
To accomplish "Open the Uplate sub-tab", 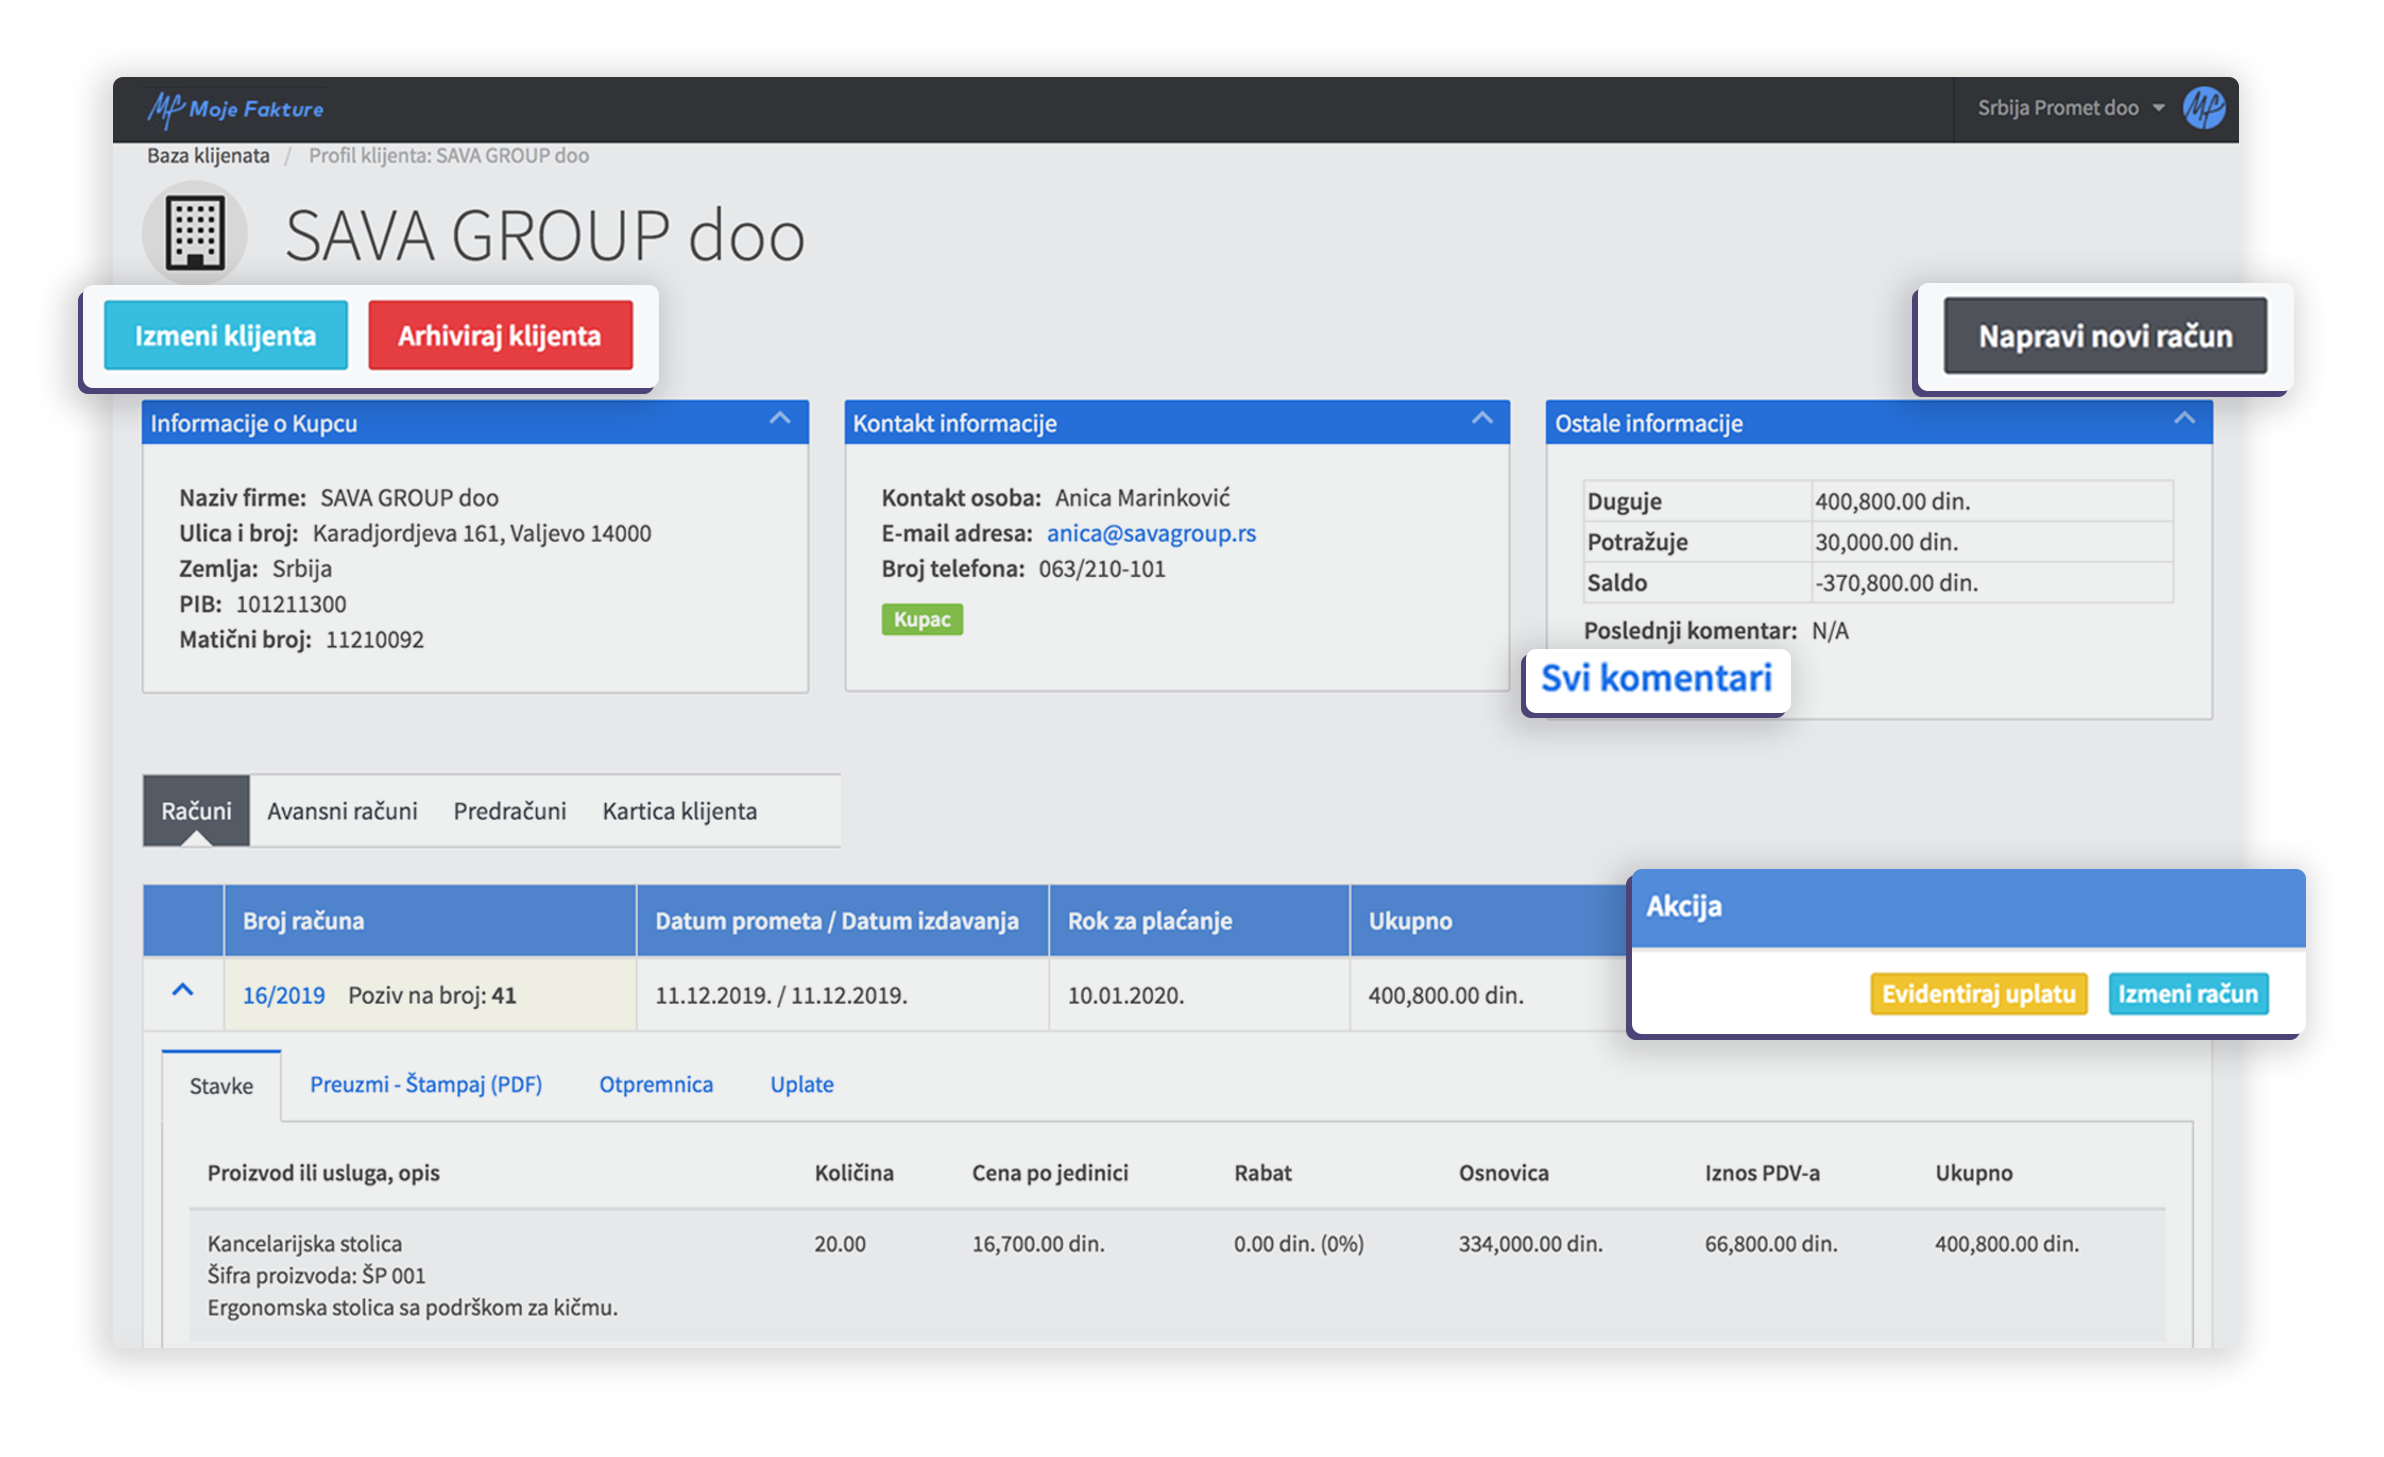I will [801, 1085].
